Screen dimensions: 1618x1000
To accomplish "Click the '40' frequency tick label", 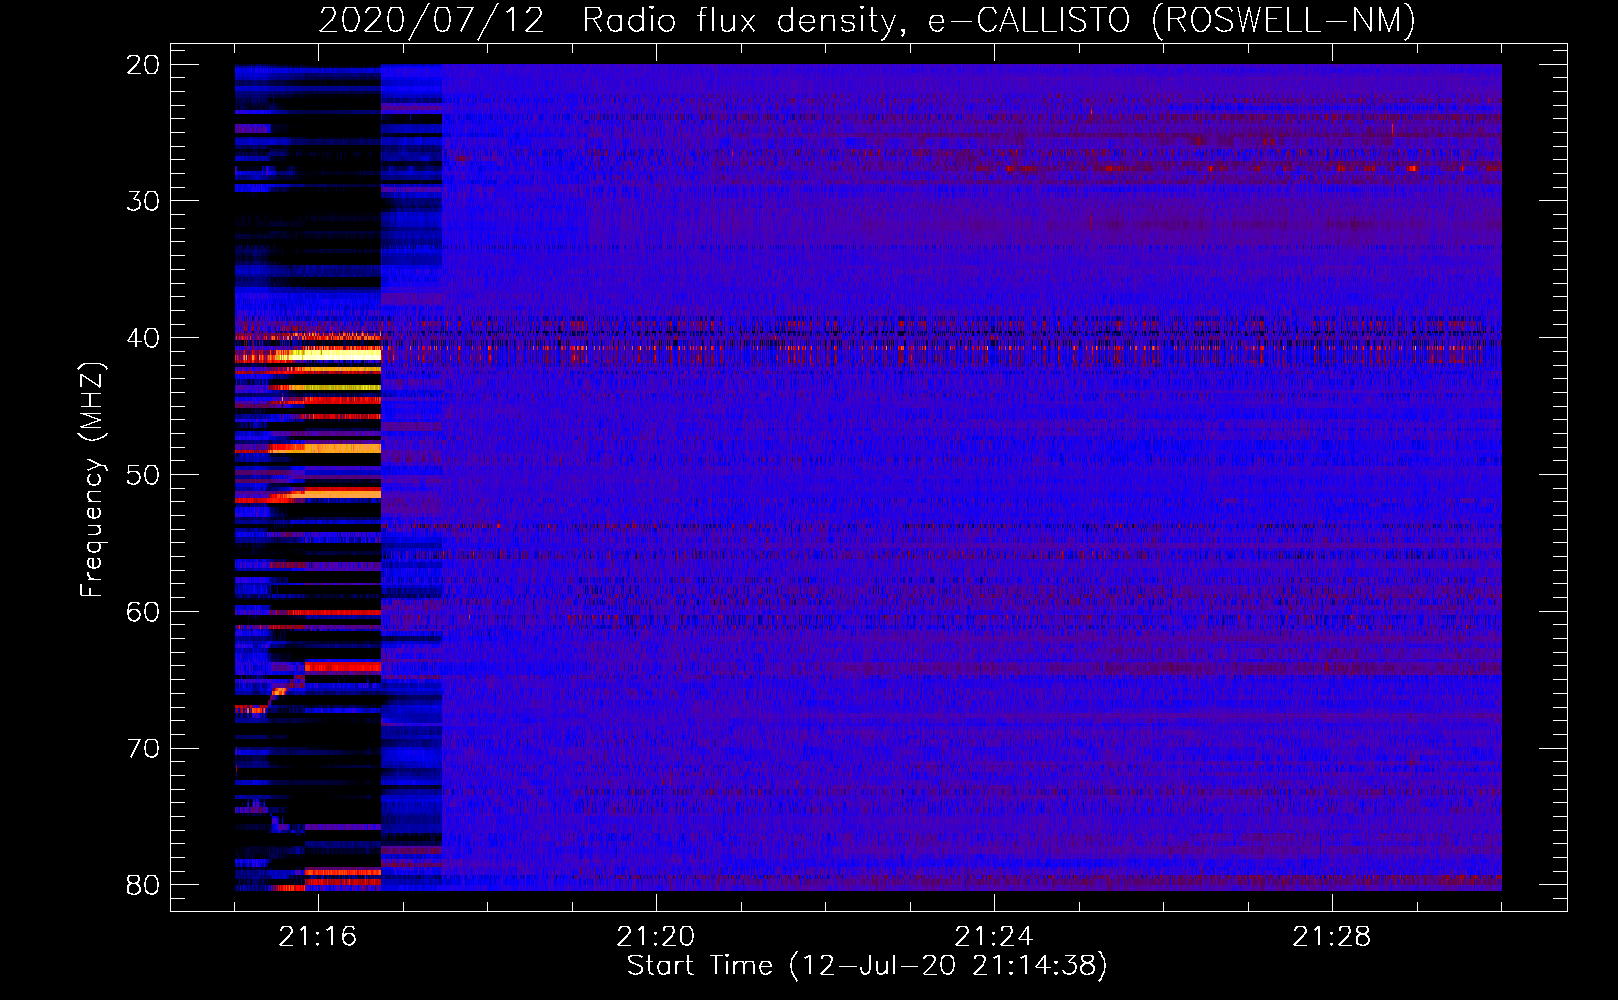I will point(143,338).
